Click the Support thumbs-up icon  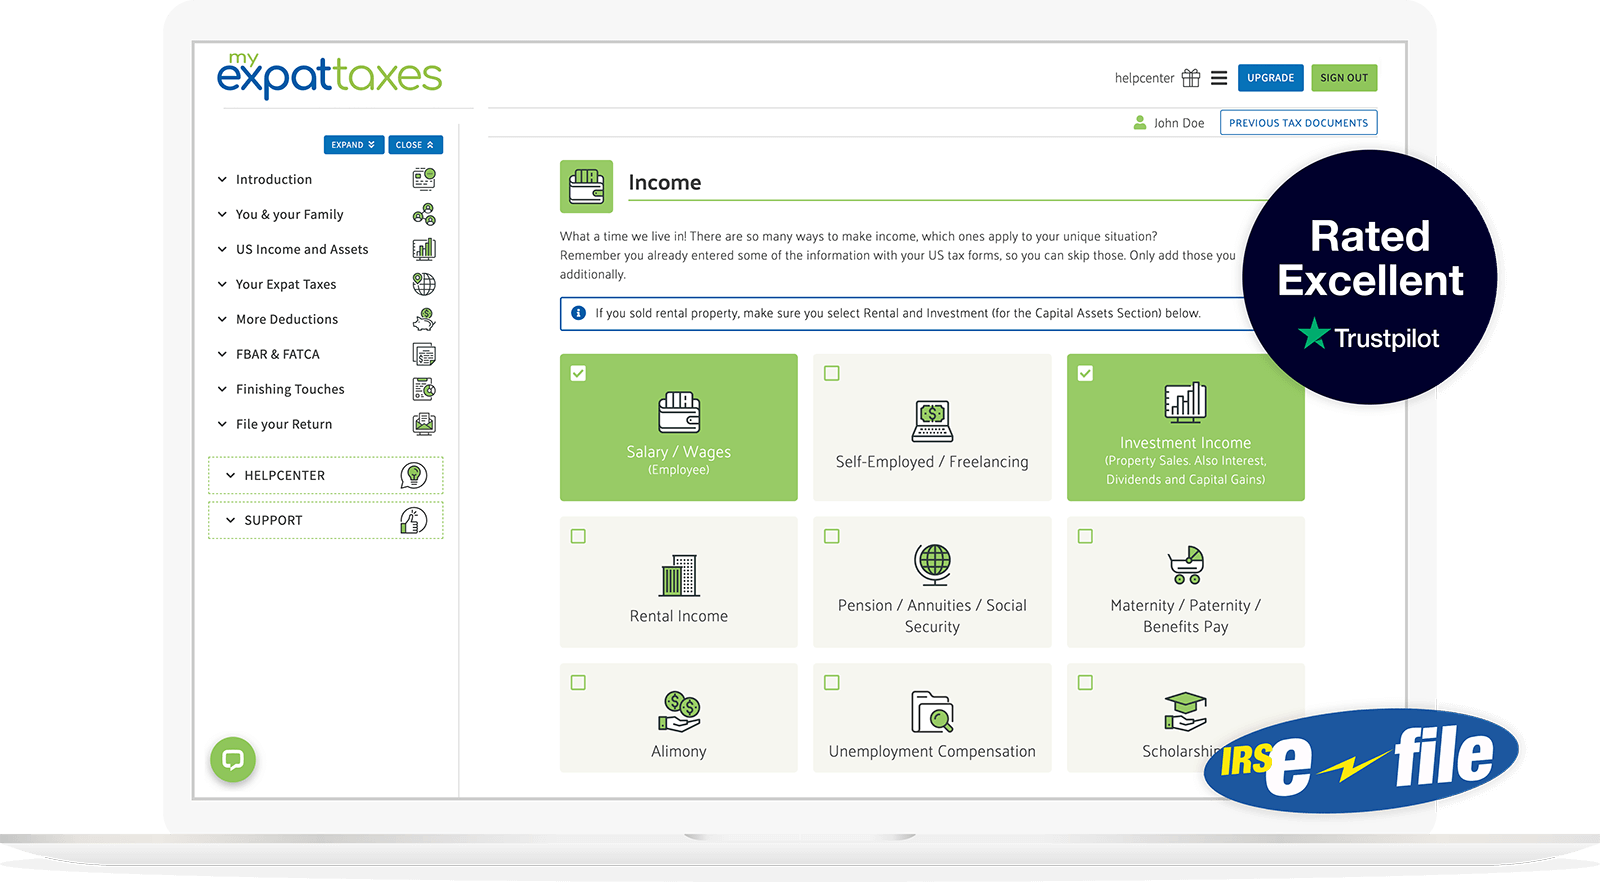413,520
